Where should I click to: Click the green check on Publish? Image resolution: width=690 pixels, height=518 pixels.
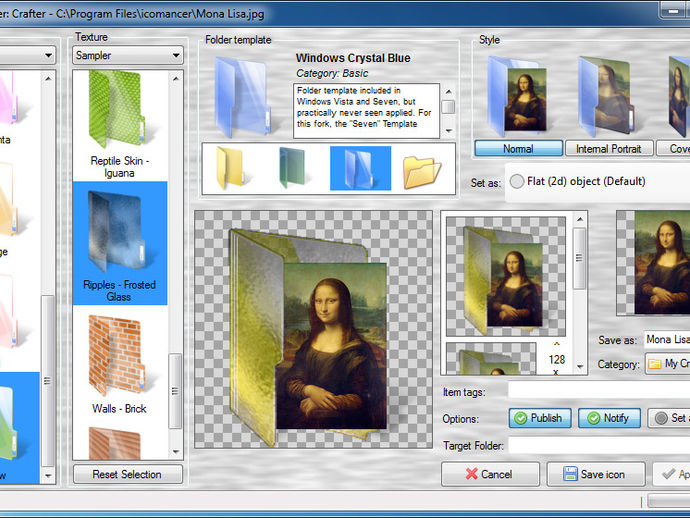coord(521,418)
